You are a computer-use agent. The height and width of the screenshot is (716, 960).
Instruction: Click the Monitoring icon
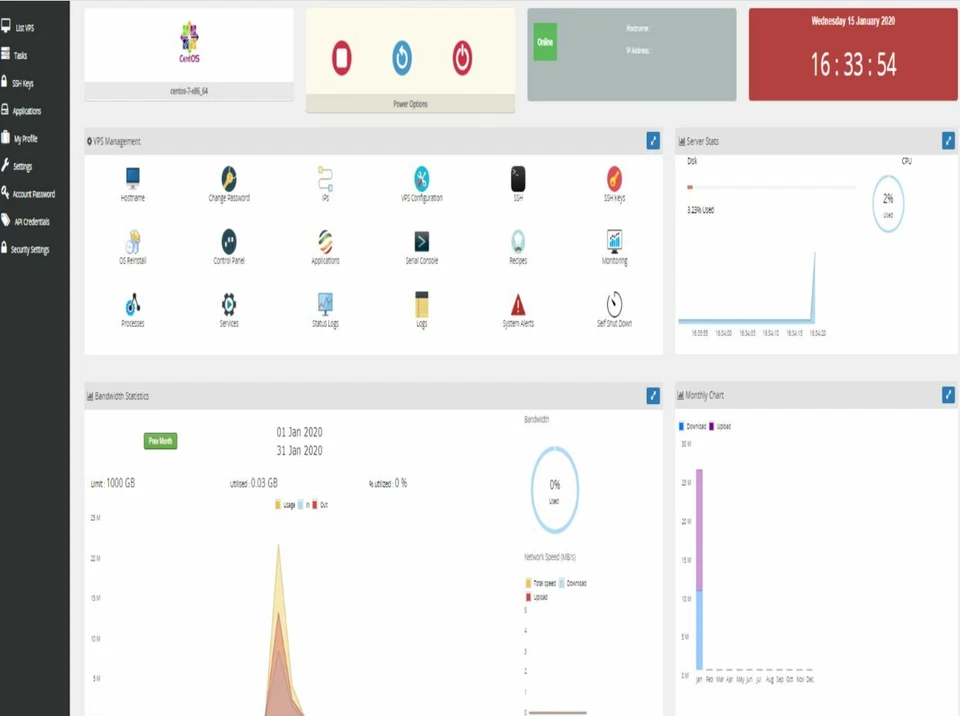tap(613, 239)
